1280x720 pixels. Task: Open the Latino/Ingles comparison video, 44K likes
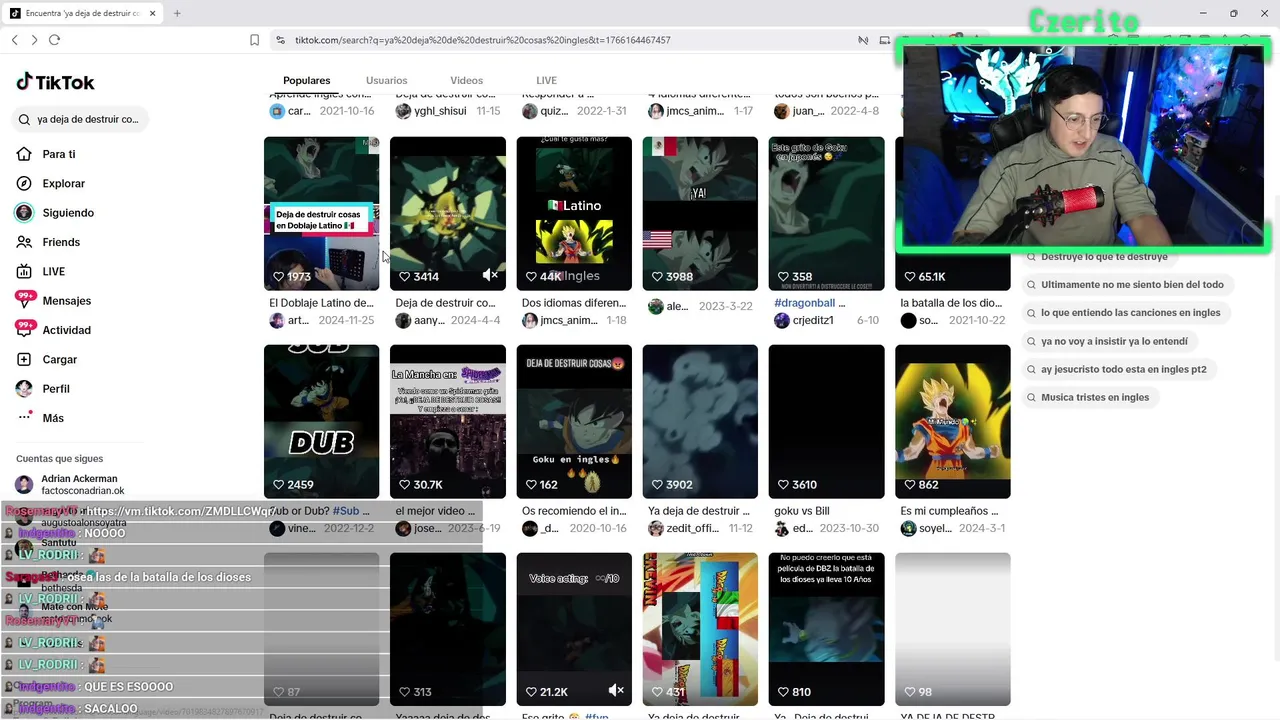click(574, 213)
